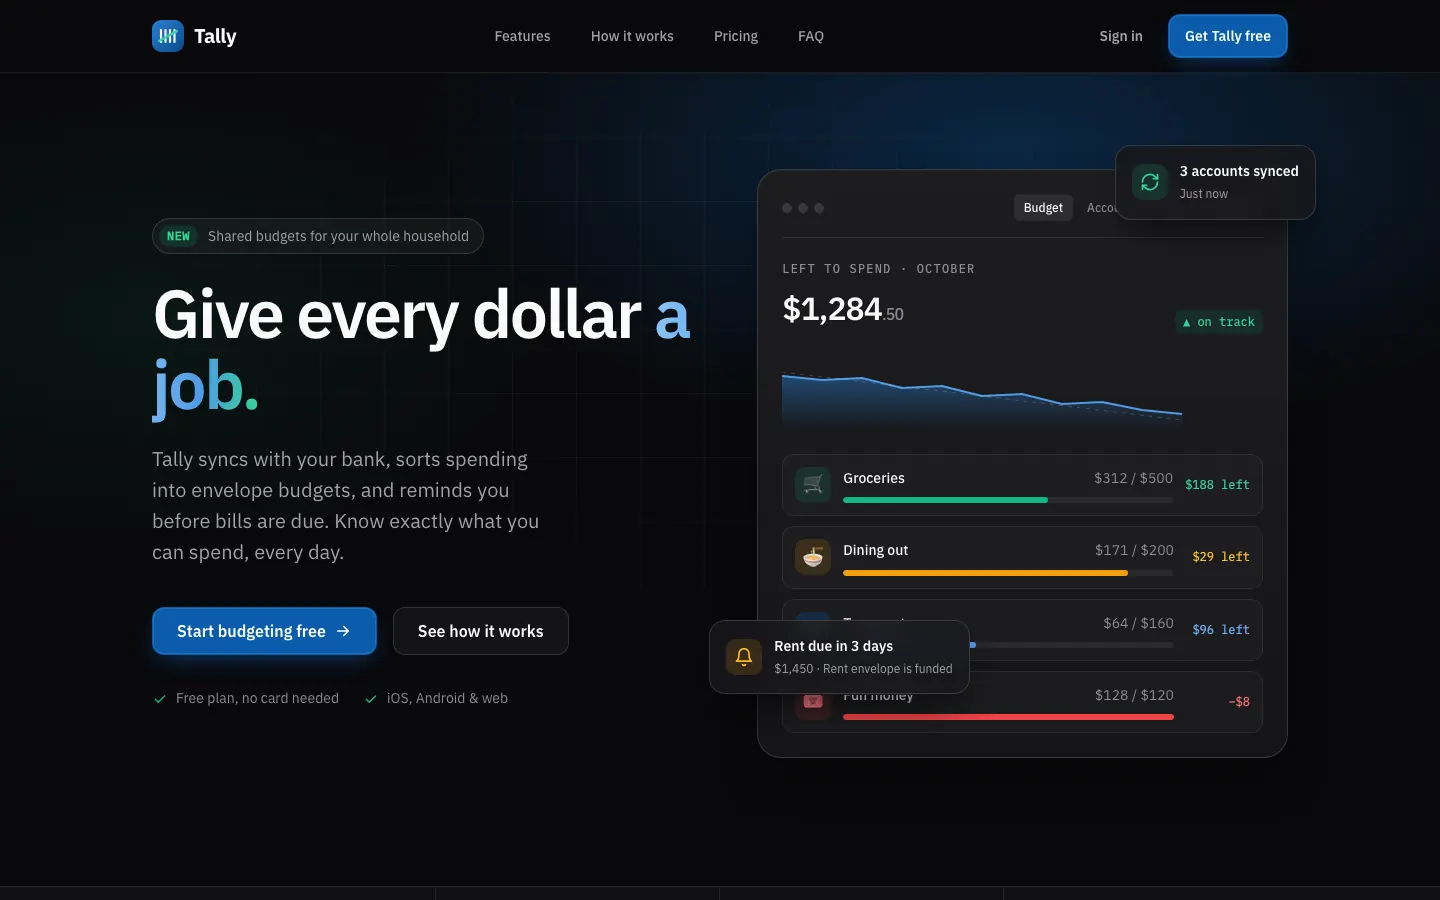Click the green sync icon in accounts synced card
Screen dimensions: 1440x900
tap(1150, 182)
